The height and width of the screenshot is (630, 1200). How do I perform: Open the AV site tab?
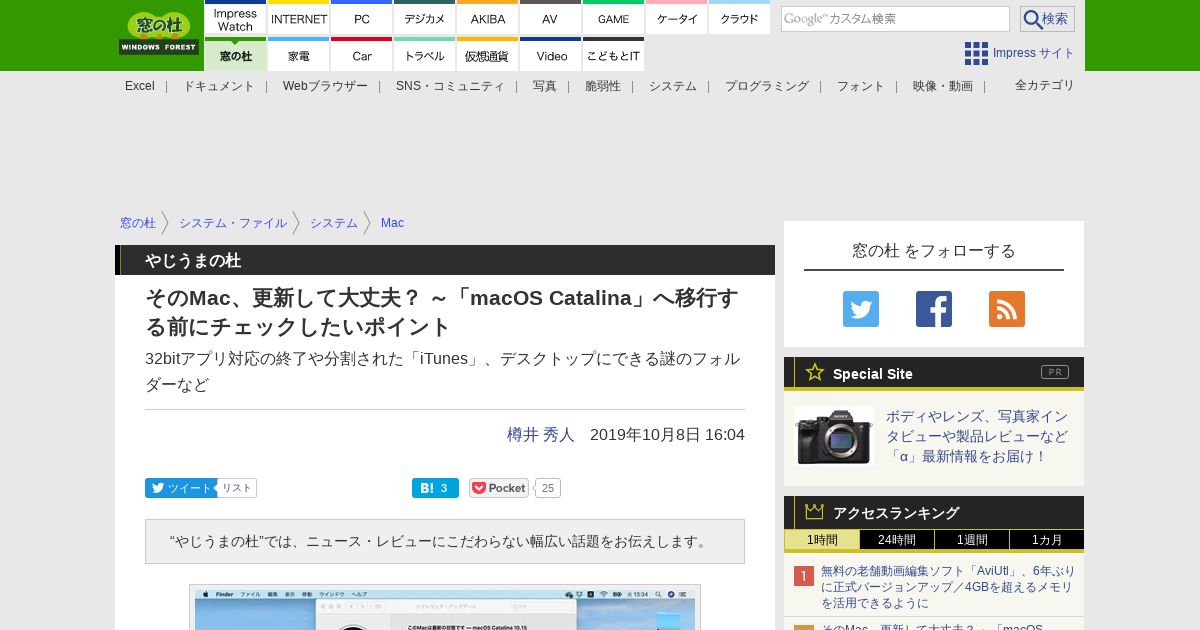550,19
